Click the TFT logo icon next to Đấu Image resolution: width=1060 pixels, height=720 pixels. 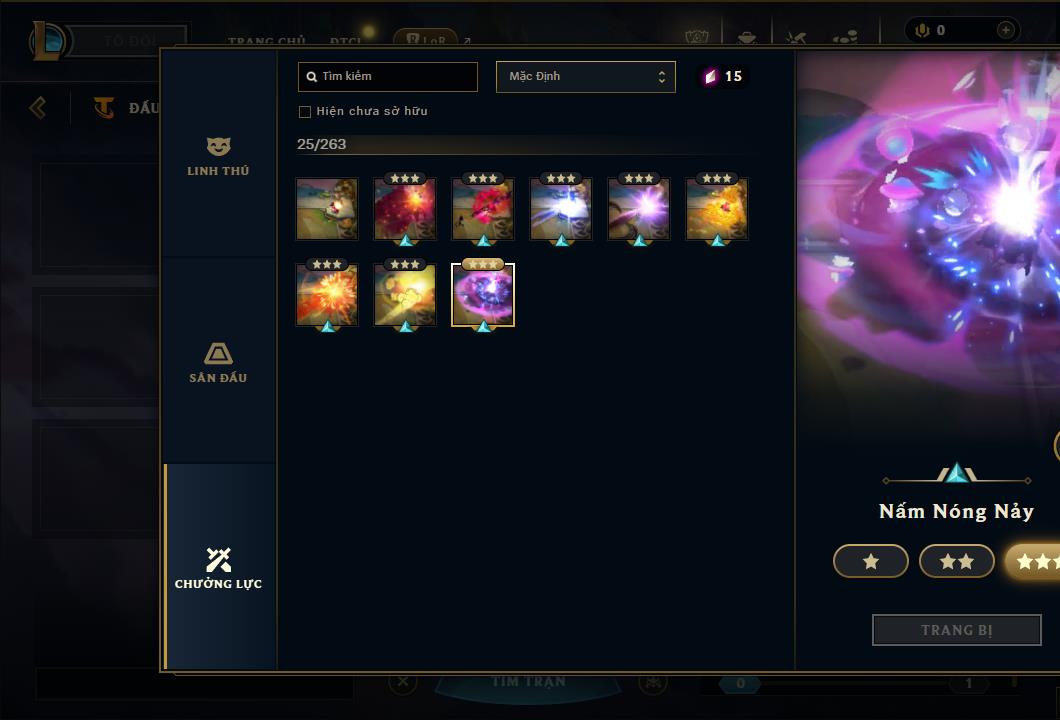(x=103, y=107)
